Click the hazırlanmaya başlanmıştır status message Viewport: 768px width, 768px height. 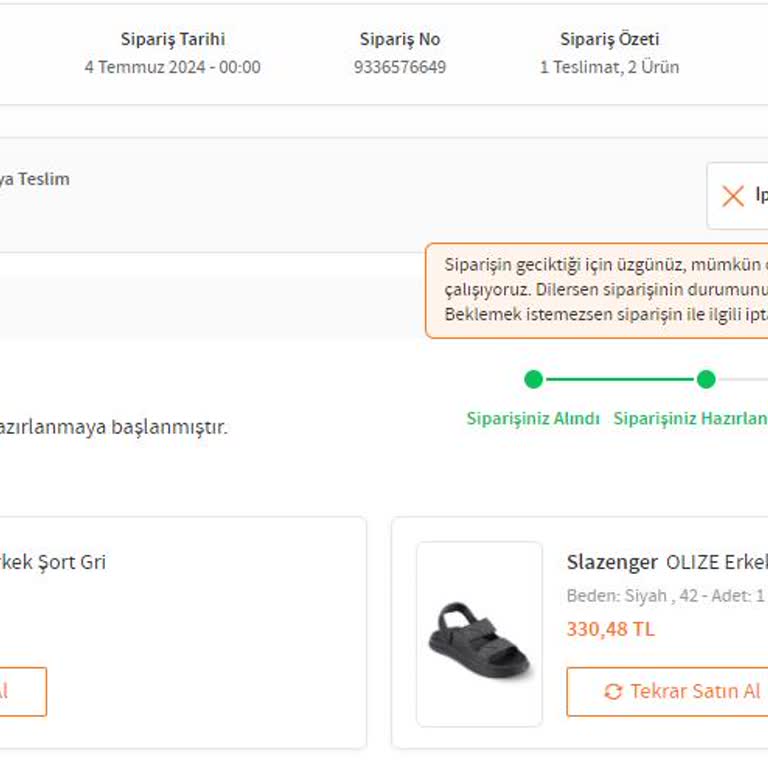click(114, 427)
